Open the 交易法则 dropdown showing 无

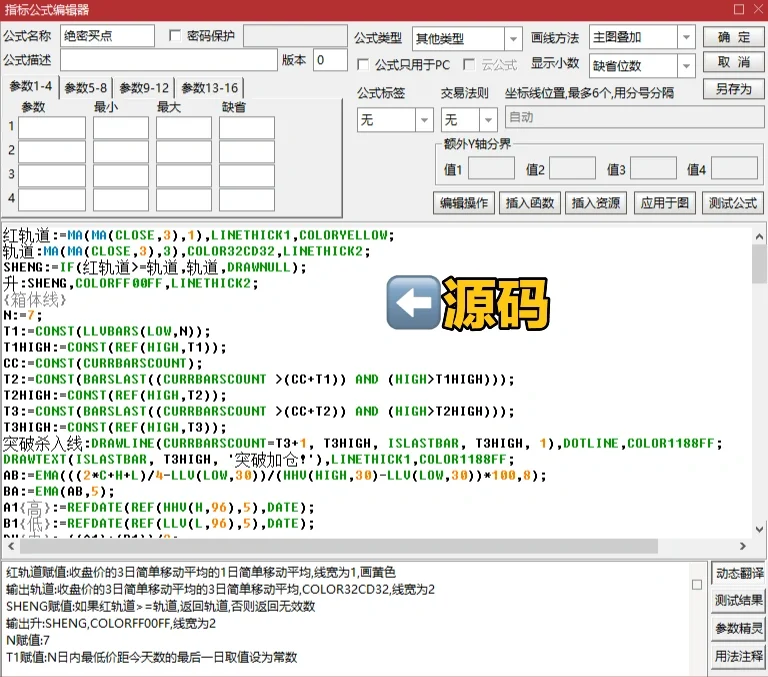(488, 120)
